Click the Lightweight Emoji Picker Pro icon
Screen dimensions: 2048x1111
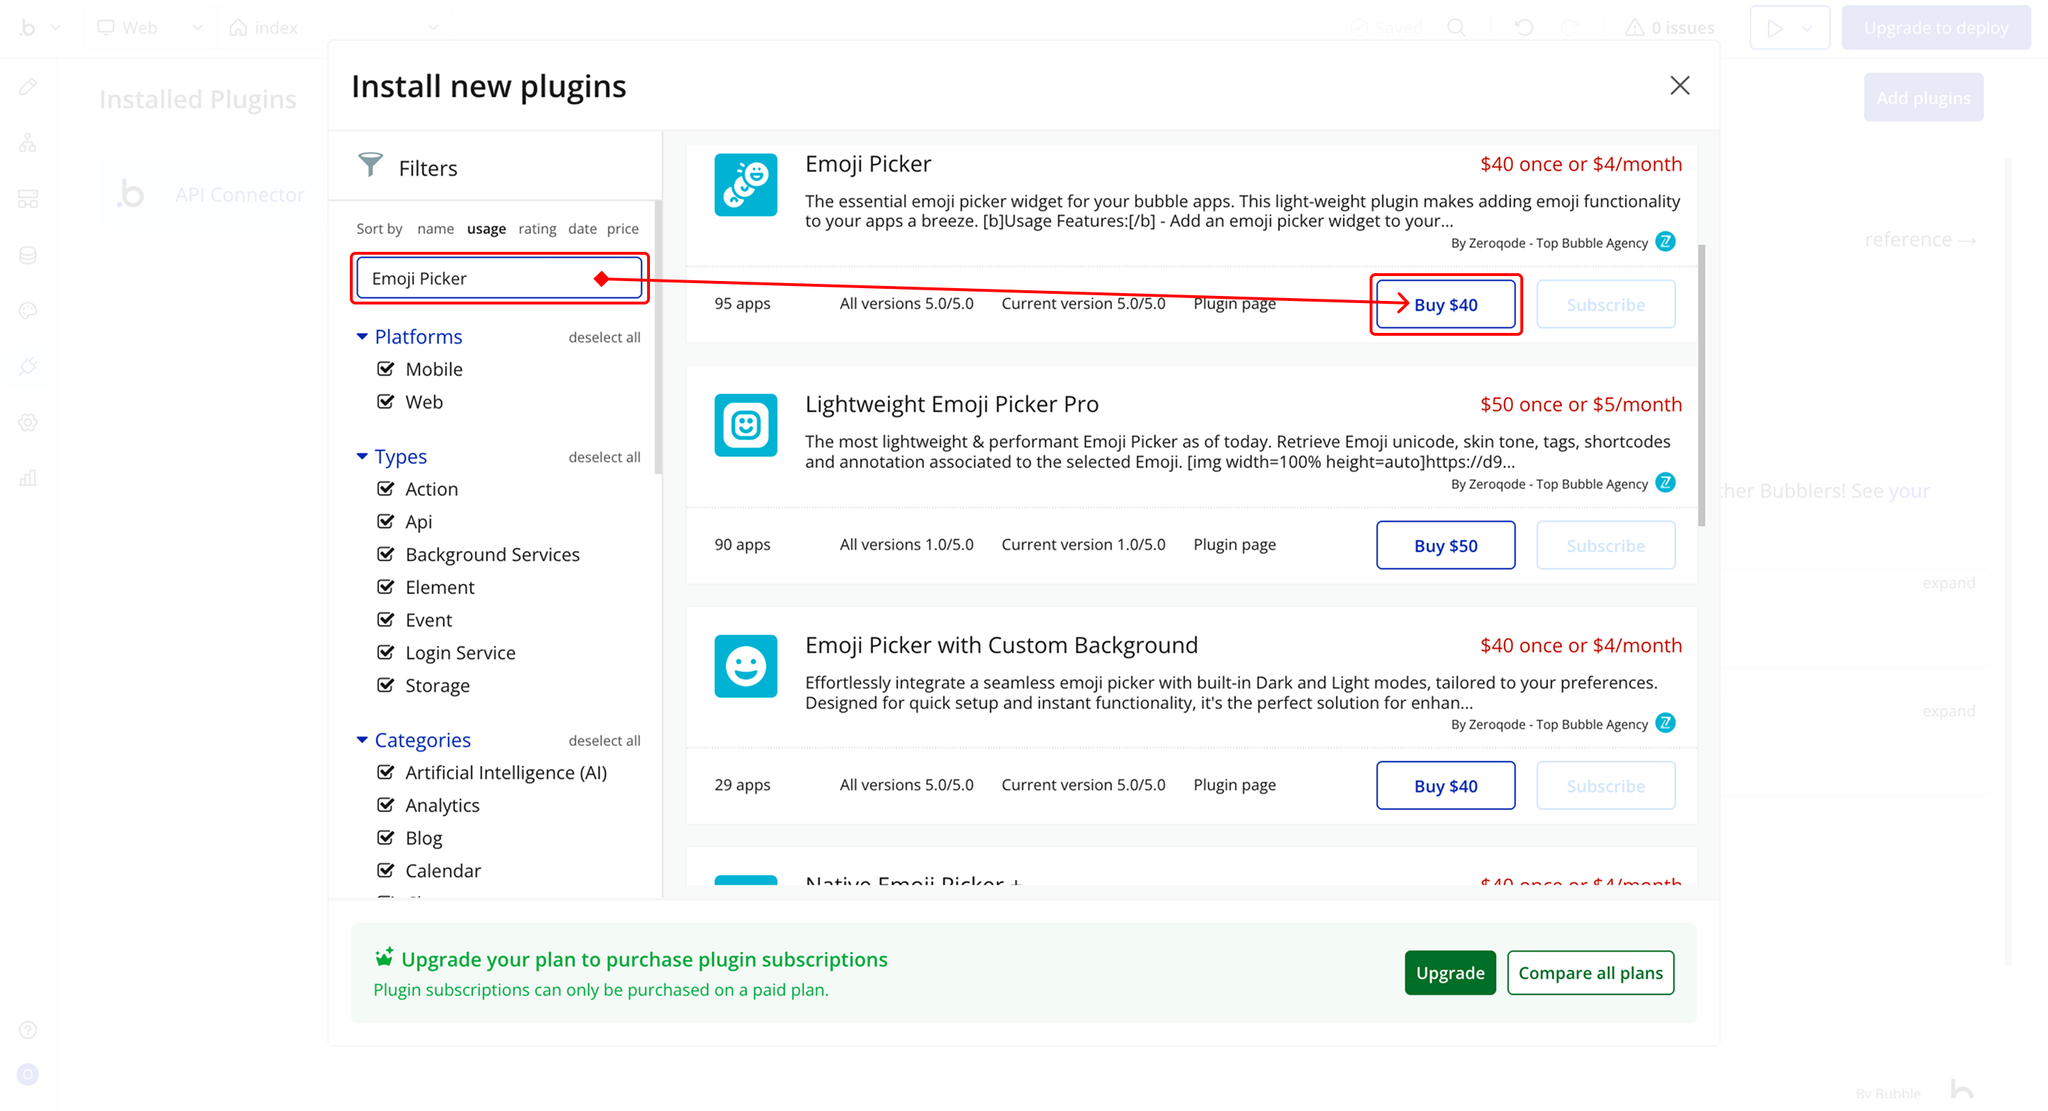point(745,425)
